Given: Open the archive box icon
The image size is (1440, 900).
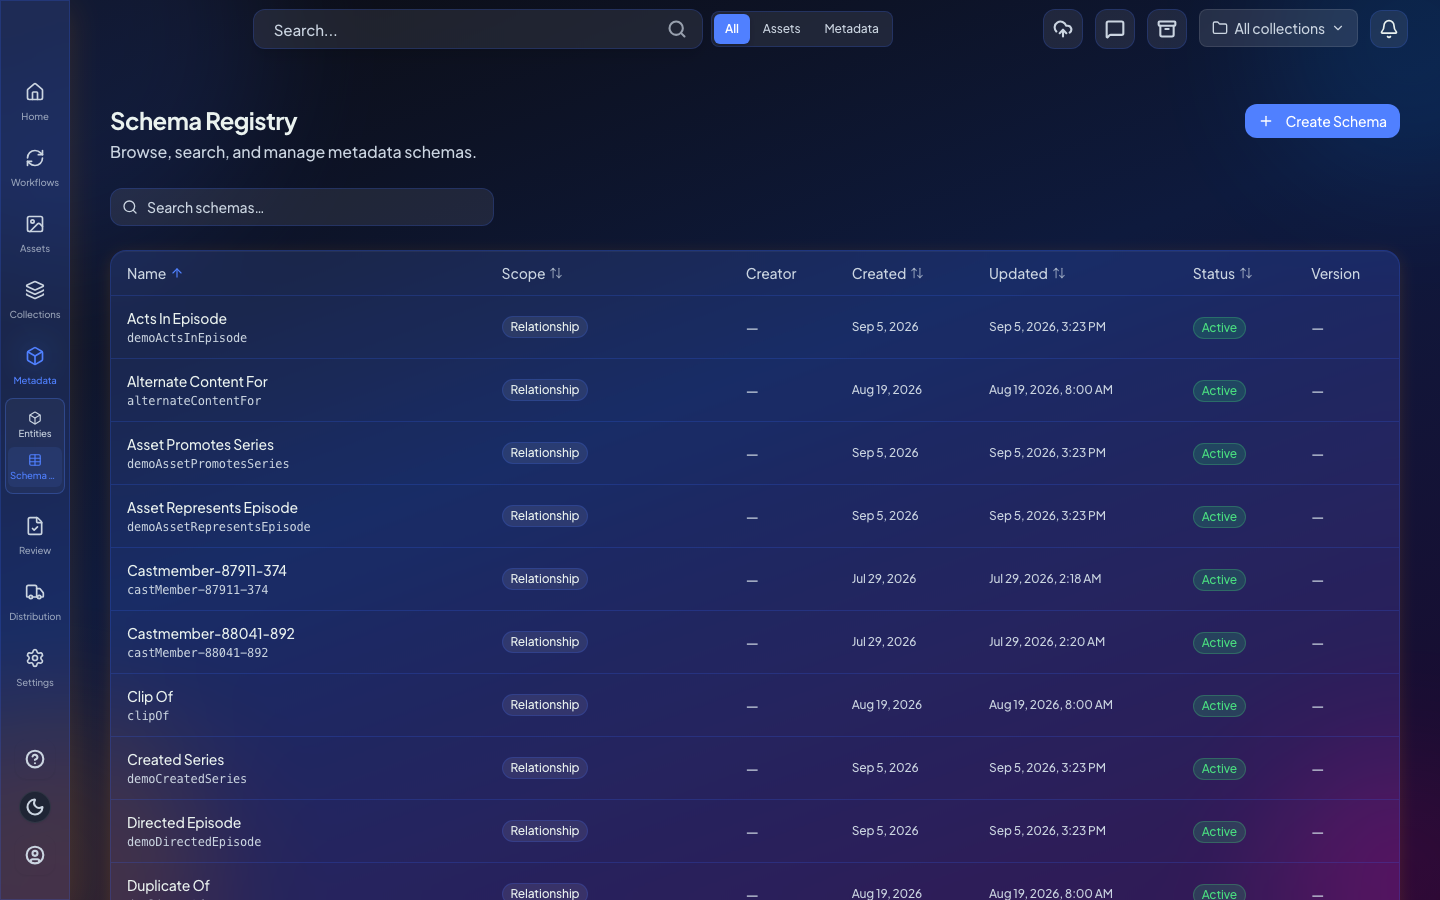Looking at the screenshot, I should point(1167,29).
